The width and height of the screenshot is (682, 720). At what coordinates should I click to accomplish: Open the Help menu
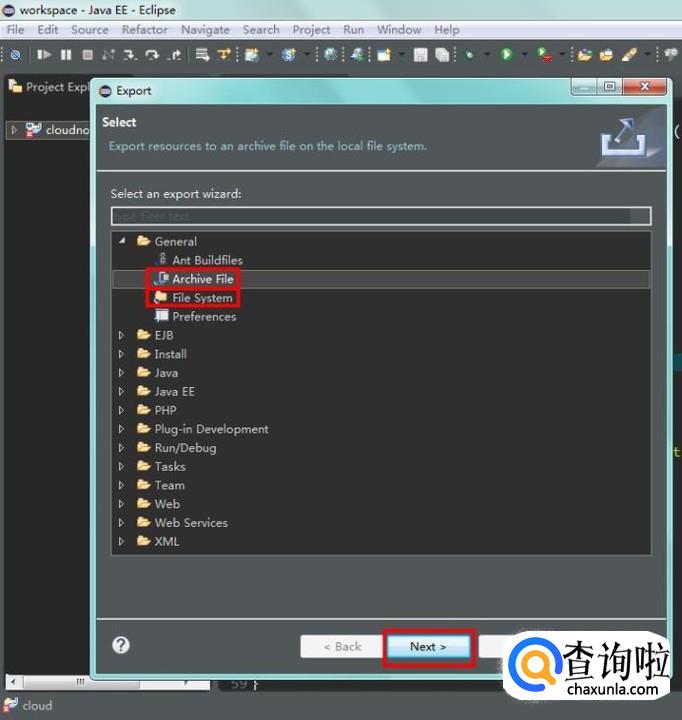point(447,30)
